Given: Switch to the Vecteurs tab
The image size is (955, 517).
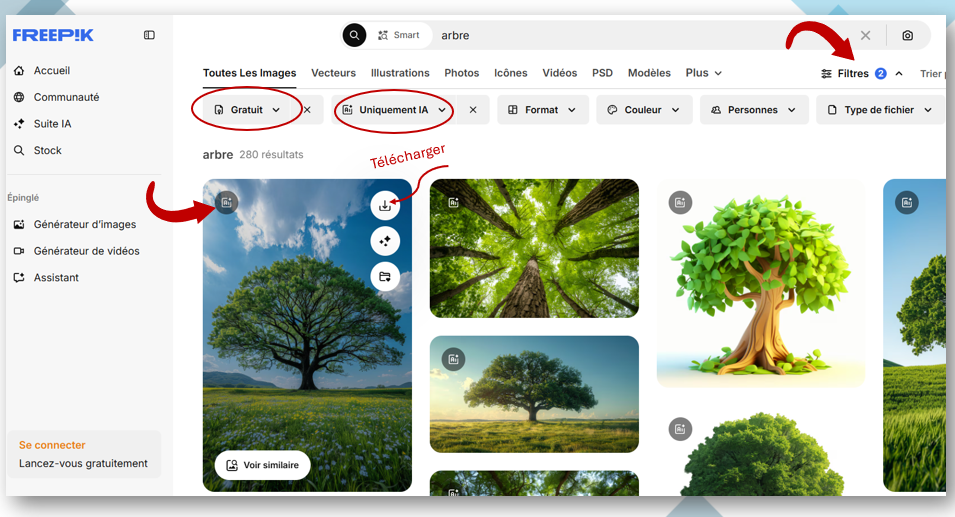Looking at the screenshot, I should 333,73.
